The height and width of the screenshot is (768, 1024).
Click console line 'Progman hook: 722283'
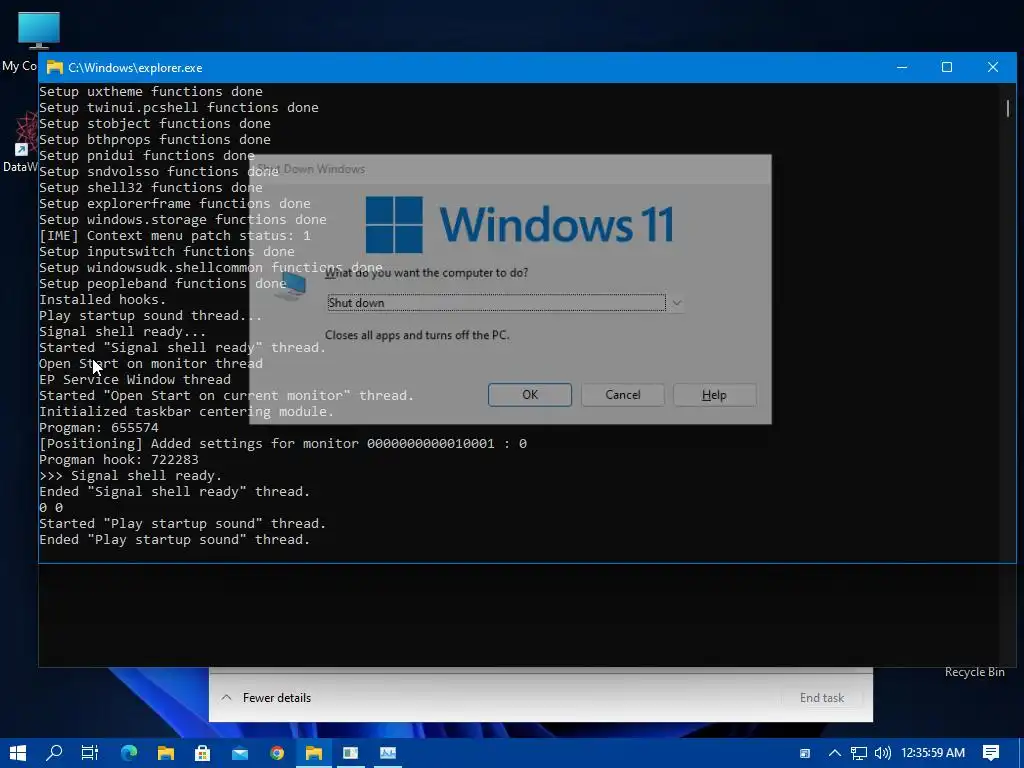119,460
